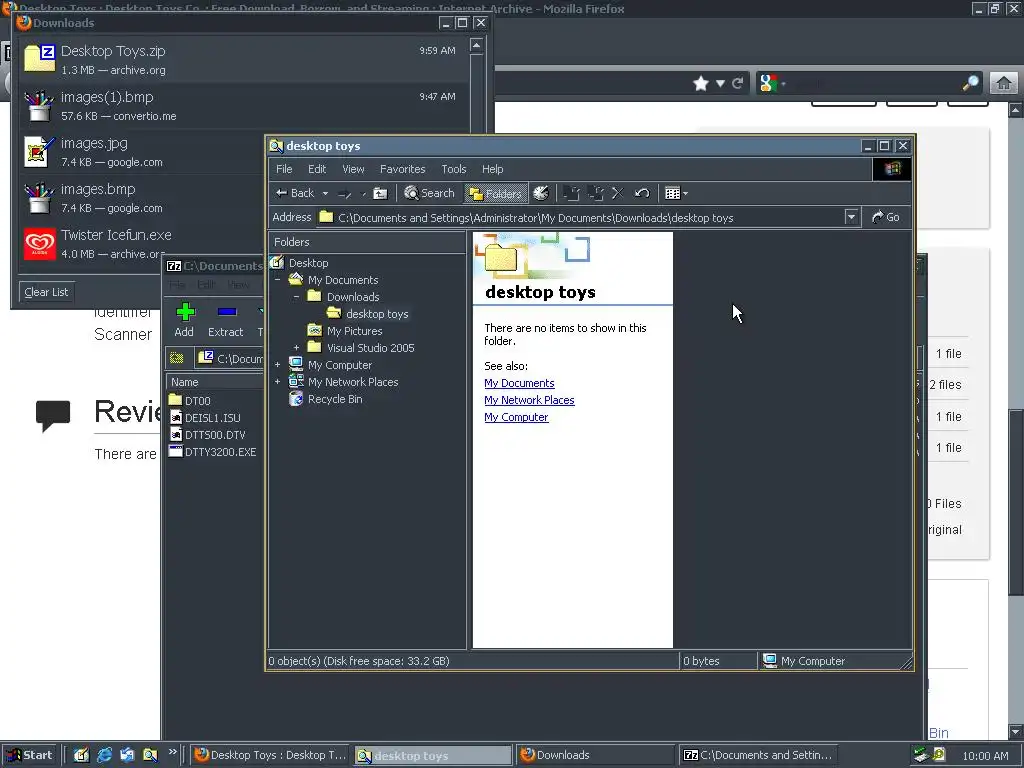
Task: Expand quick launch overflow chevron
Action: (172, 752)
